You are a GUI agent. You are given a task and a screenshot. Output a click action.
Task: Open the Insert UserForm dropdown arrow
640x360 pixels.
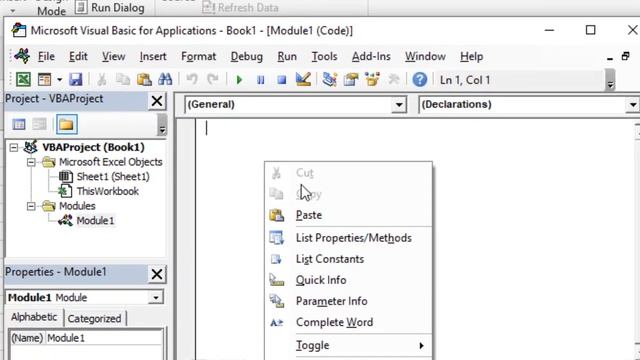(59, 79)
